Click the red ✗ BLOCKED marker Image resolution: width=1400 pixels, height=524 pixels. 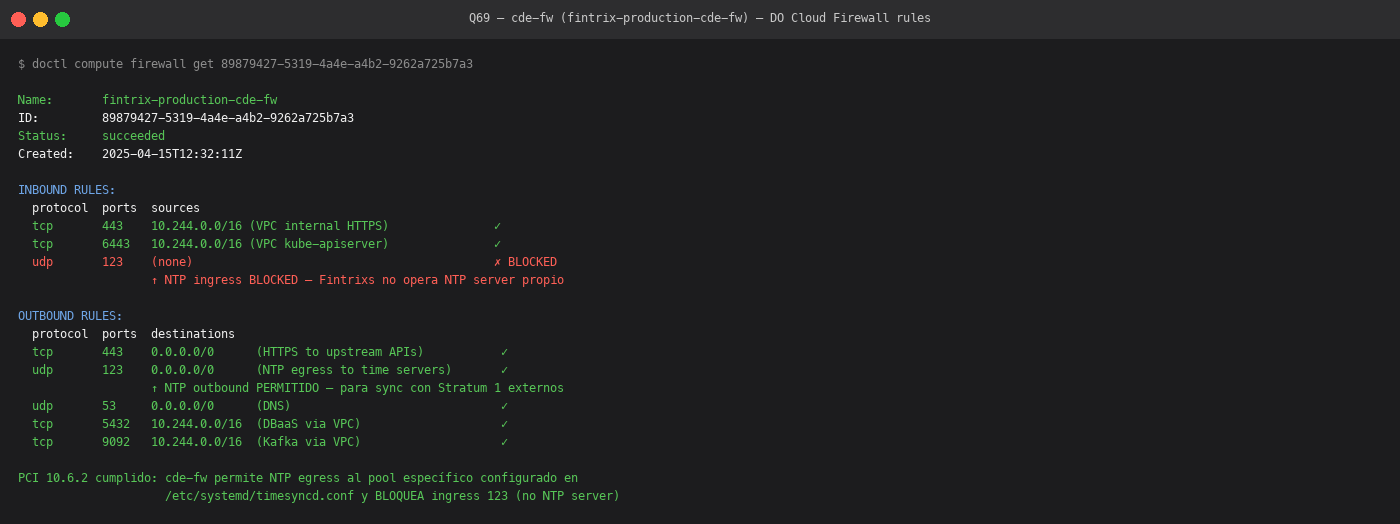(x=525, y=262)
